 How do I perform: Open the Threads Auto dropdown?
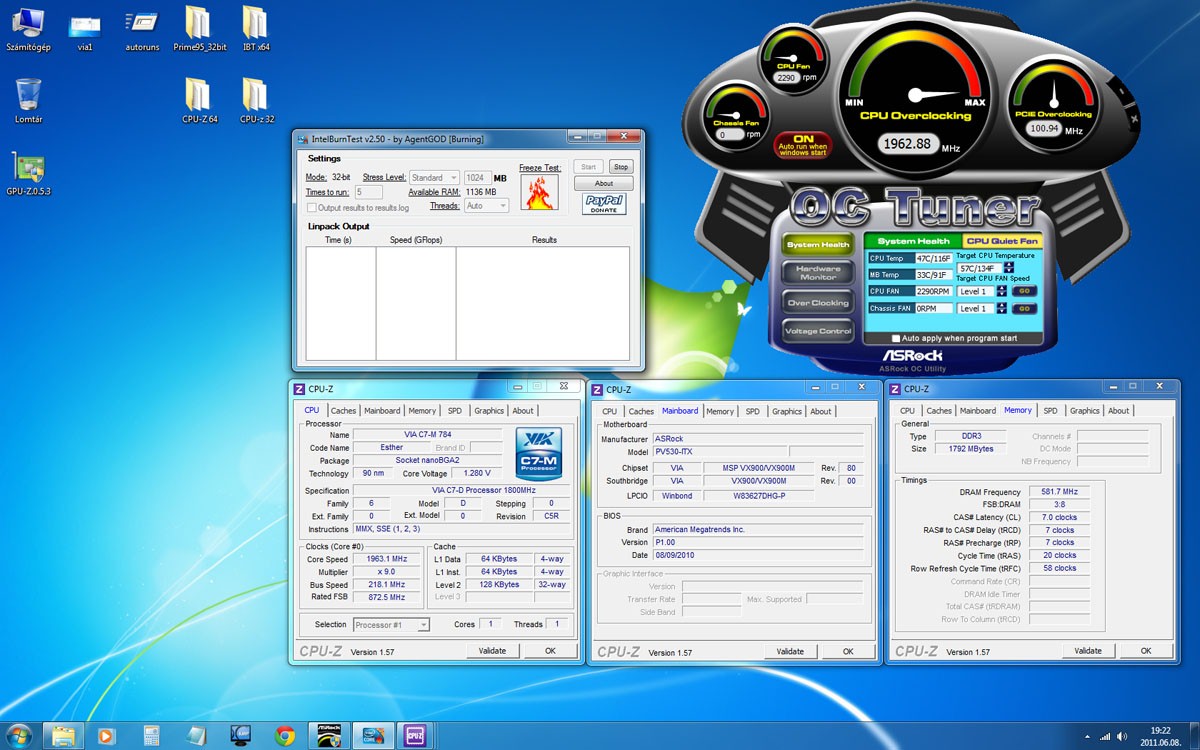(x=486, y=205)
